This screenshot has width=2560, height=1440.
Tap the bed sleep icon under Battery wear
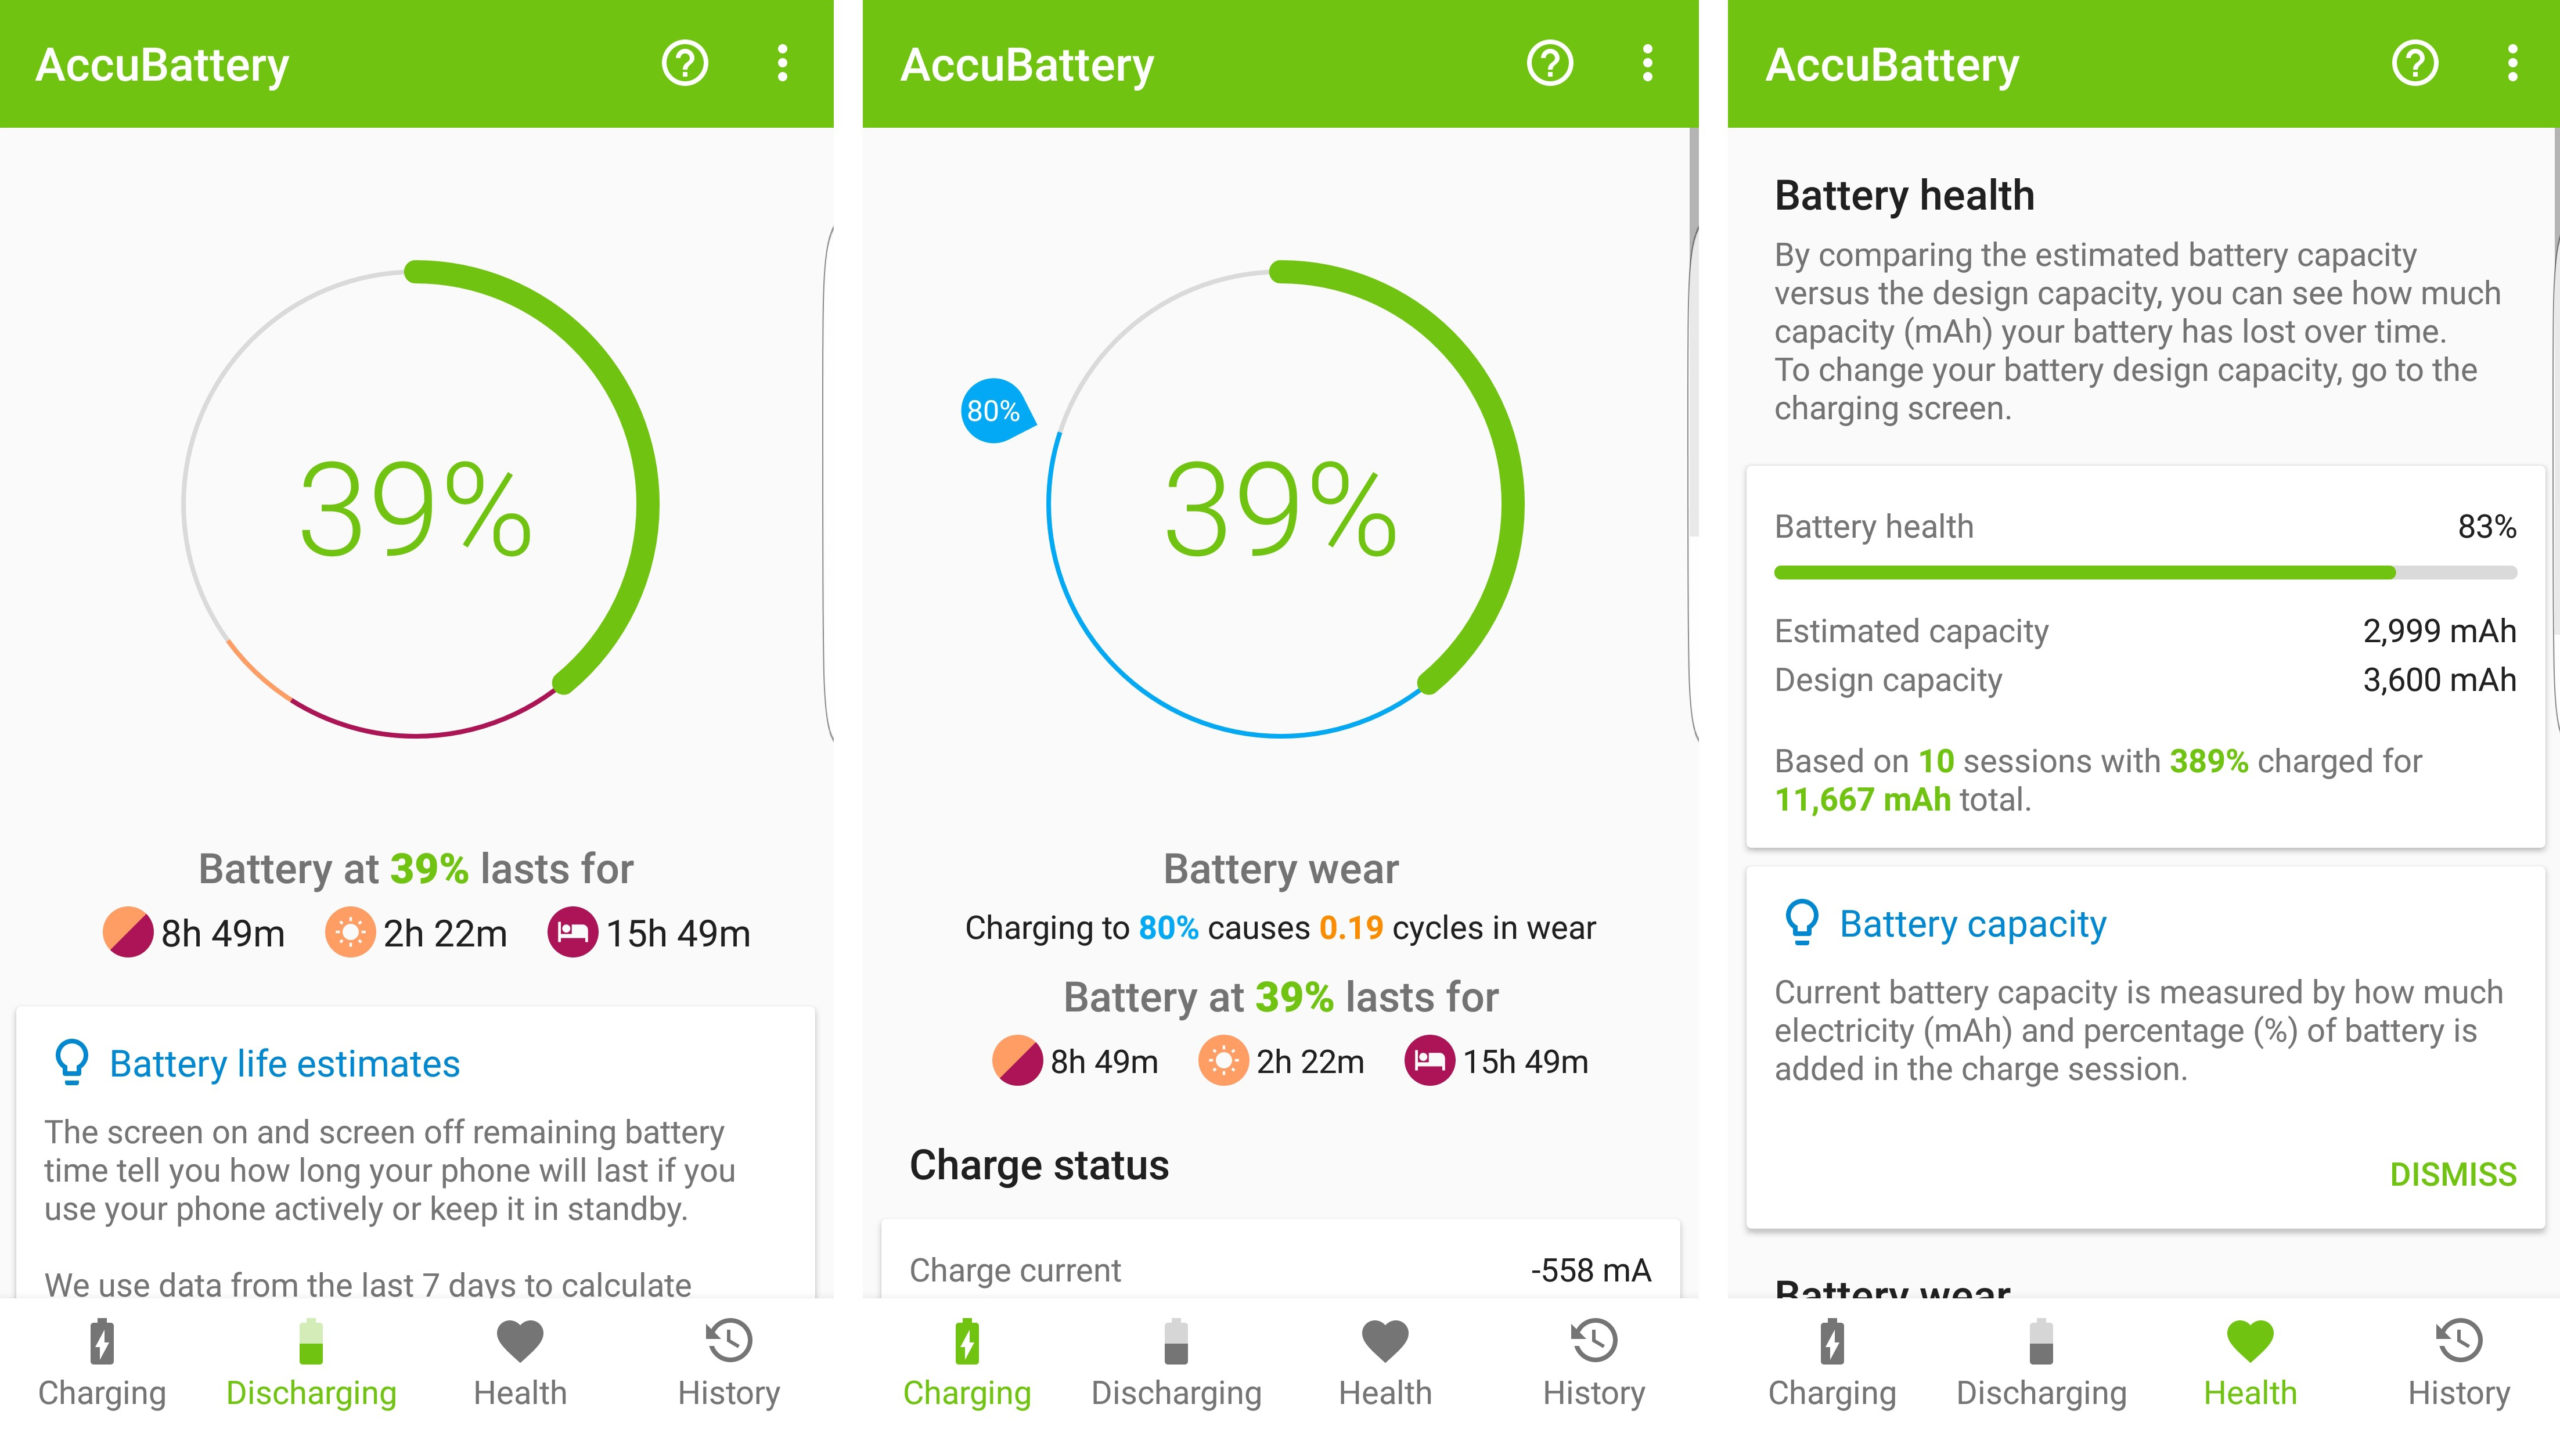click(x=1429, y=1061)
